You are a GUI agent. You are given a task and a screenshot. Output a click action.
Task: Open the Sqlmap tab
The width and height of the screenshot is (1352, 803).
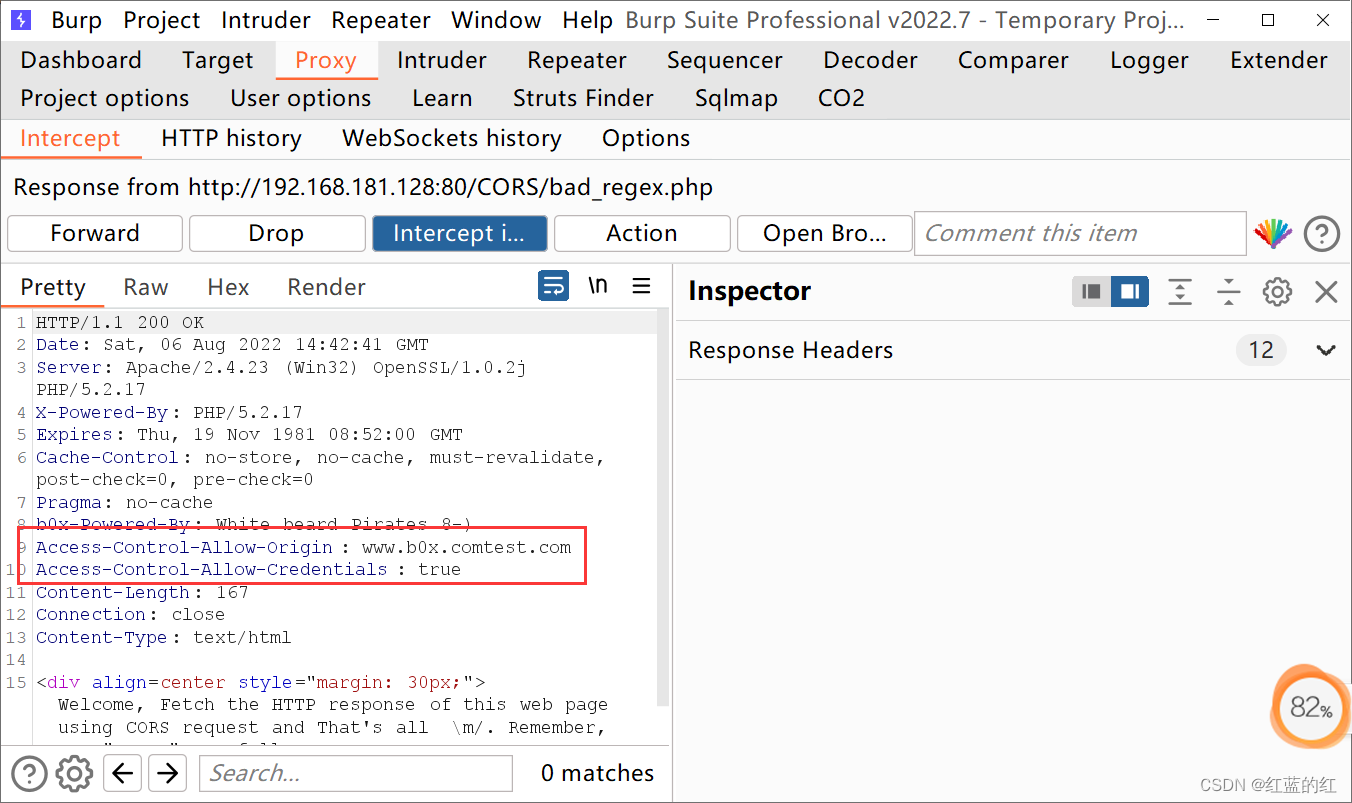pos(736,98)
